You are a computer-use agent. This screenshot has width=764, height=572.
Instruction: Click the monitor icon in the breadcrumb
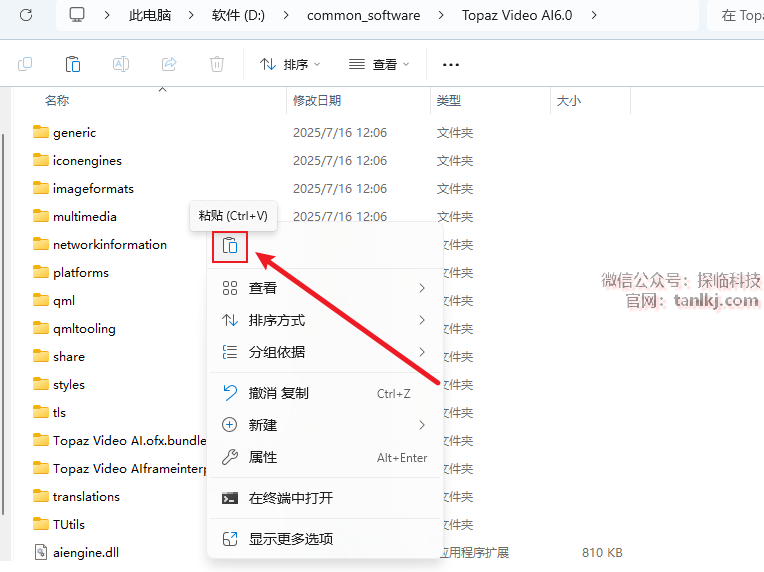[77, 15]
